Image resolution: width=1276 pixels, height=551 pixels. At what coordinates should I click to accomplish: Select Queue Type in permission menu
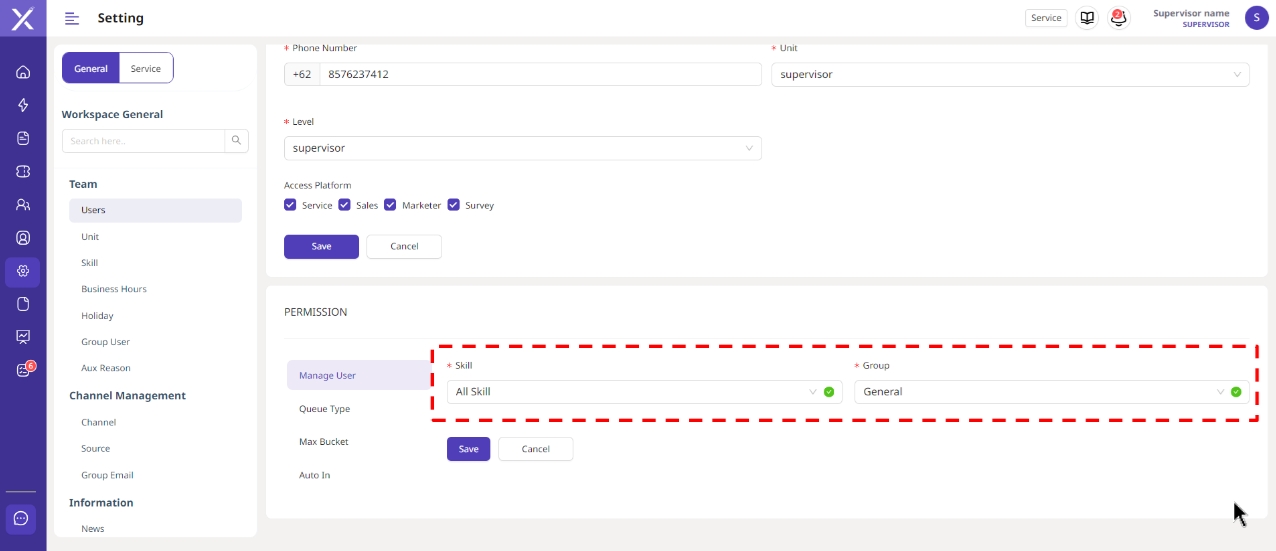pos(324,409)
